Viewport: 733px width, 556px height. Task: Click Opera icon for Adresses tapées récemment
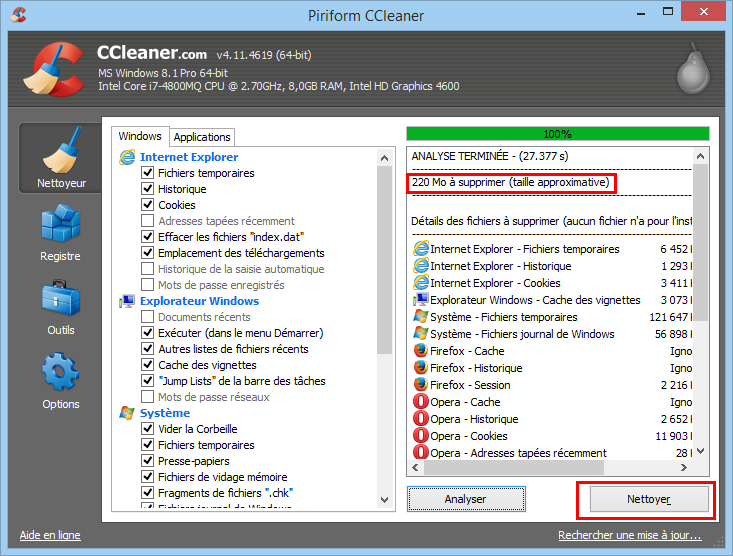click(x=421, y=452)
